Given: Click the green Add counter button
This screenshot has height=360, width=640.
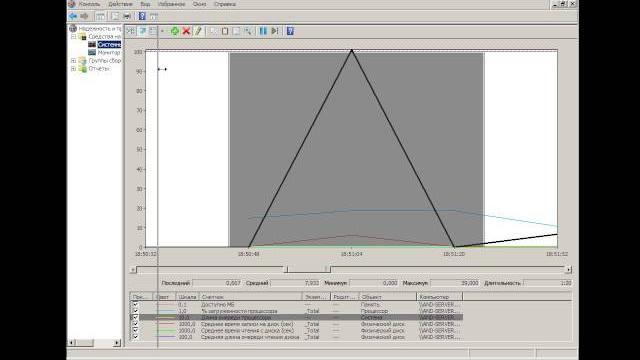Looking at the screenshot, I should [175, 31].
